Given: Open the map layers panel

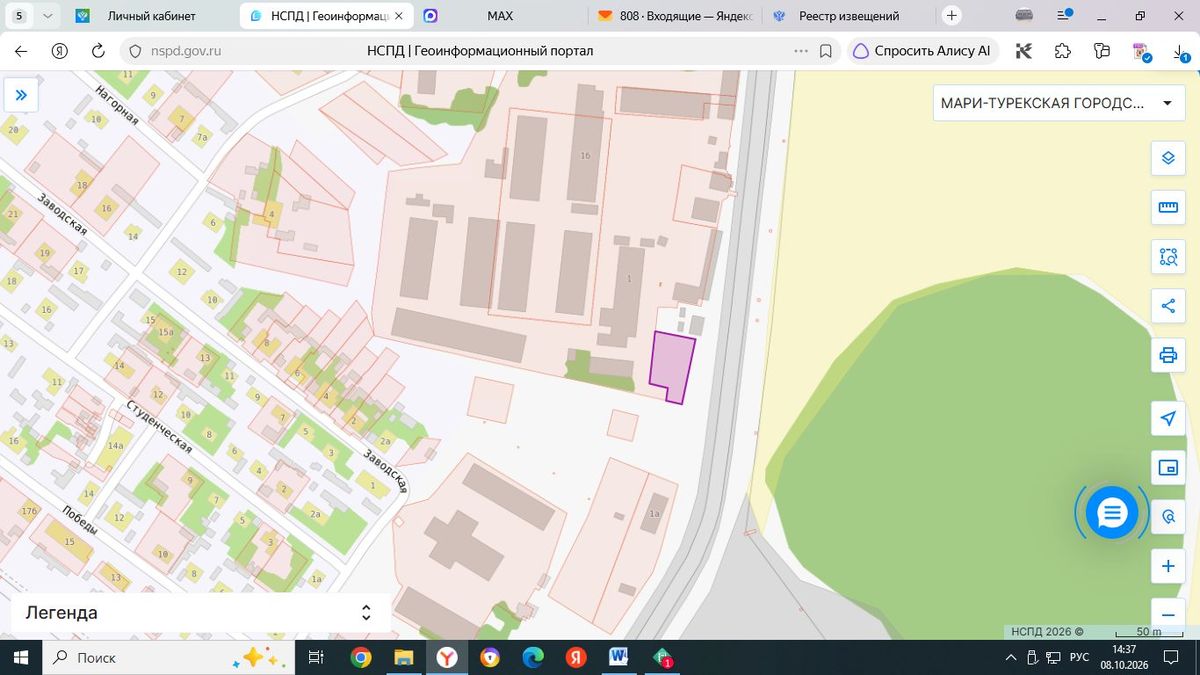Looking at the screenshot, I should coord(1167,158).
